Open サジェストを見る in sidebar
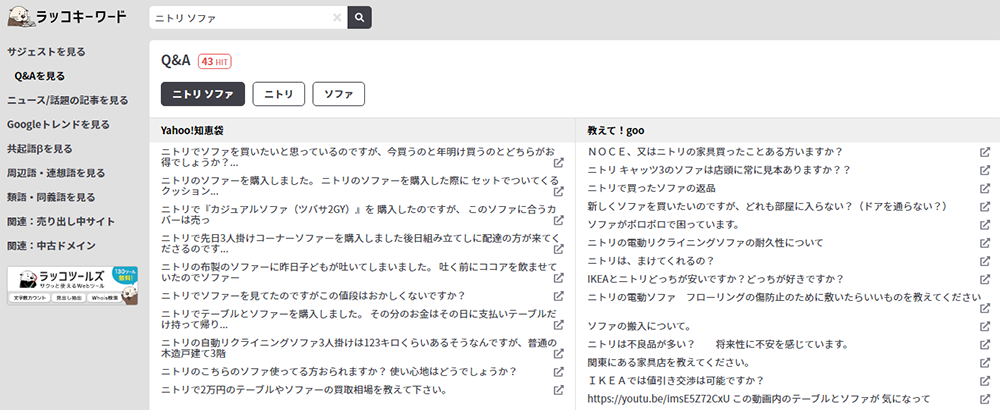 (x=46, y=52)
